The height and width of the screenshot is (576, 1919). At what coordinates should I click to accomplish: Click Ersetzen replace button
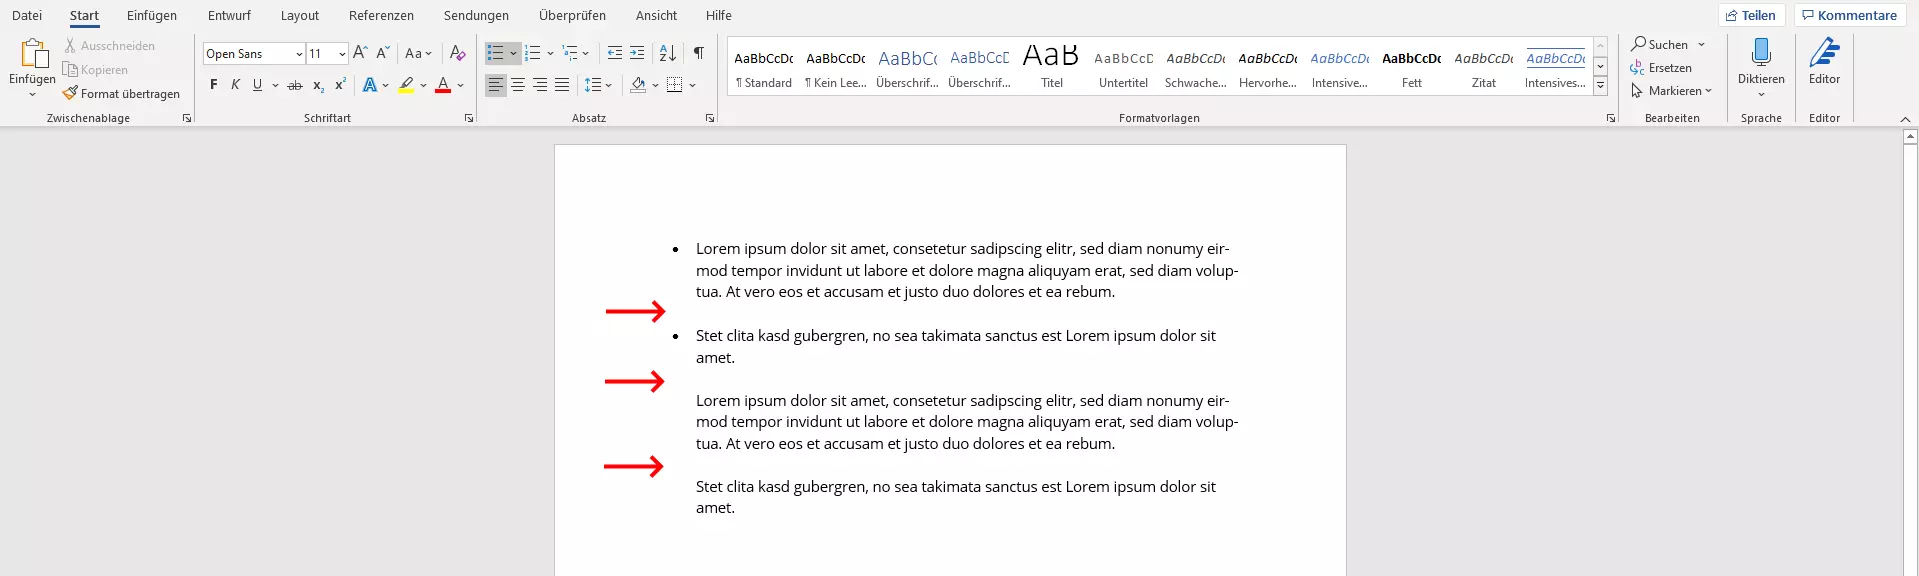pyautogui.click(x=1661, y=67)
